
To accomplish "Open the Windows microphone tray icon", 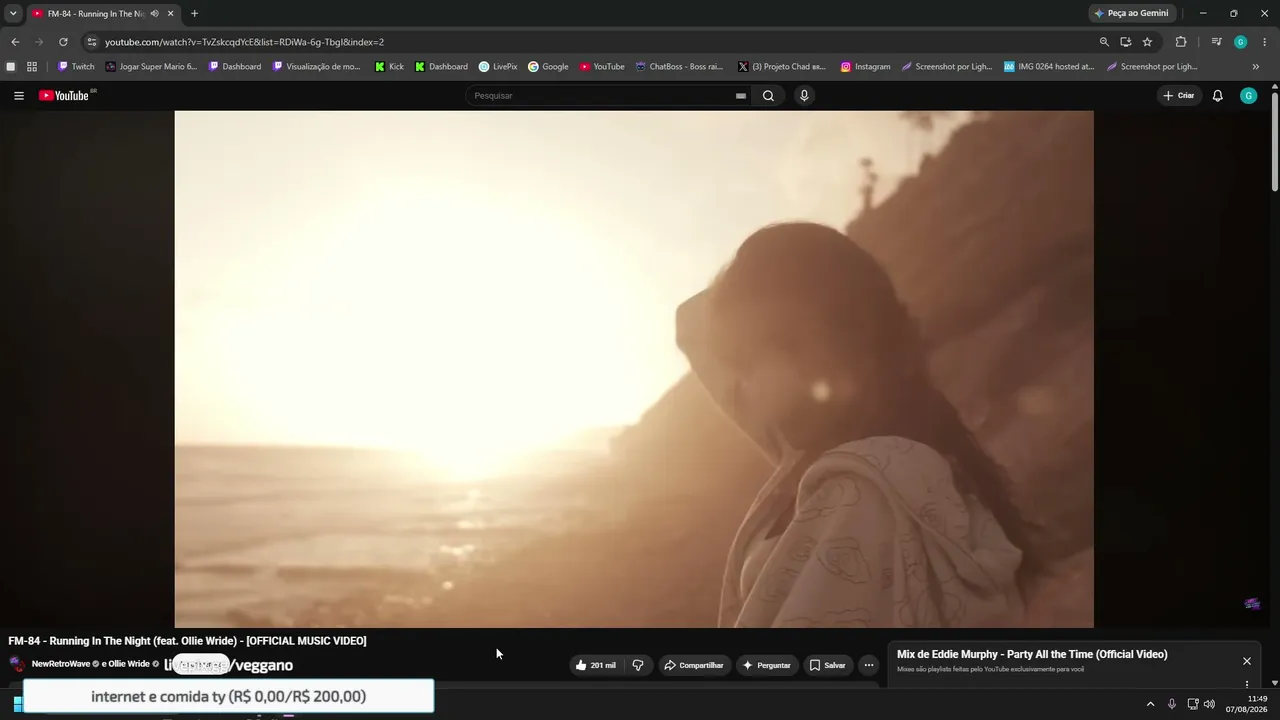I will pyautogui.click(x=1172, y=704).
